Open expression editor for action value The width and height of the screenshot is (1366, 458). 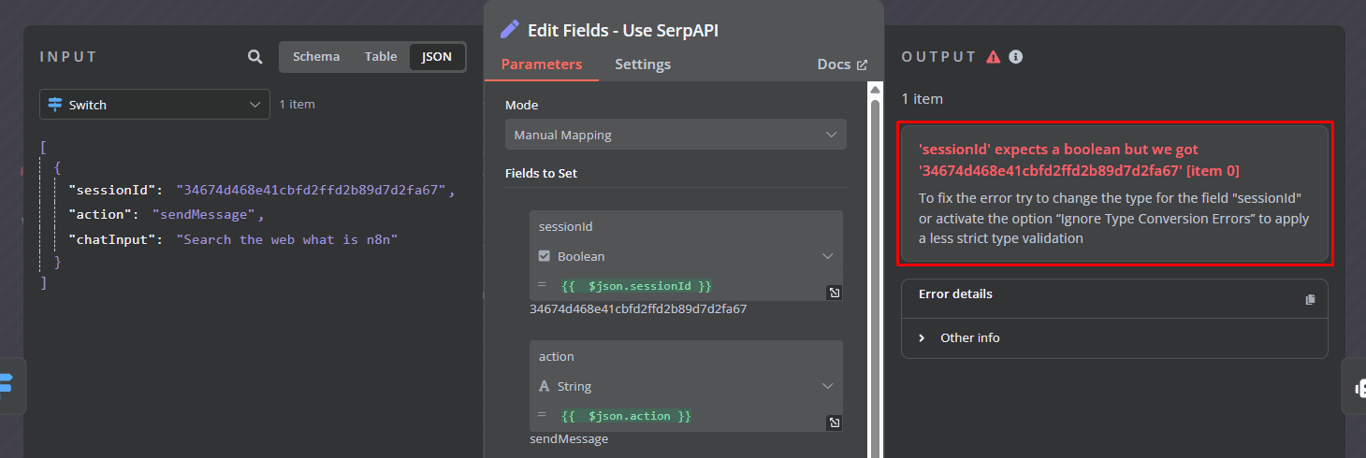coord(834,423)
